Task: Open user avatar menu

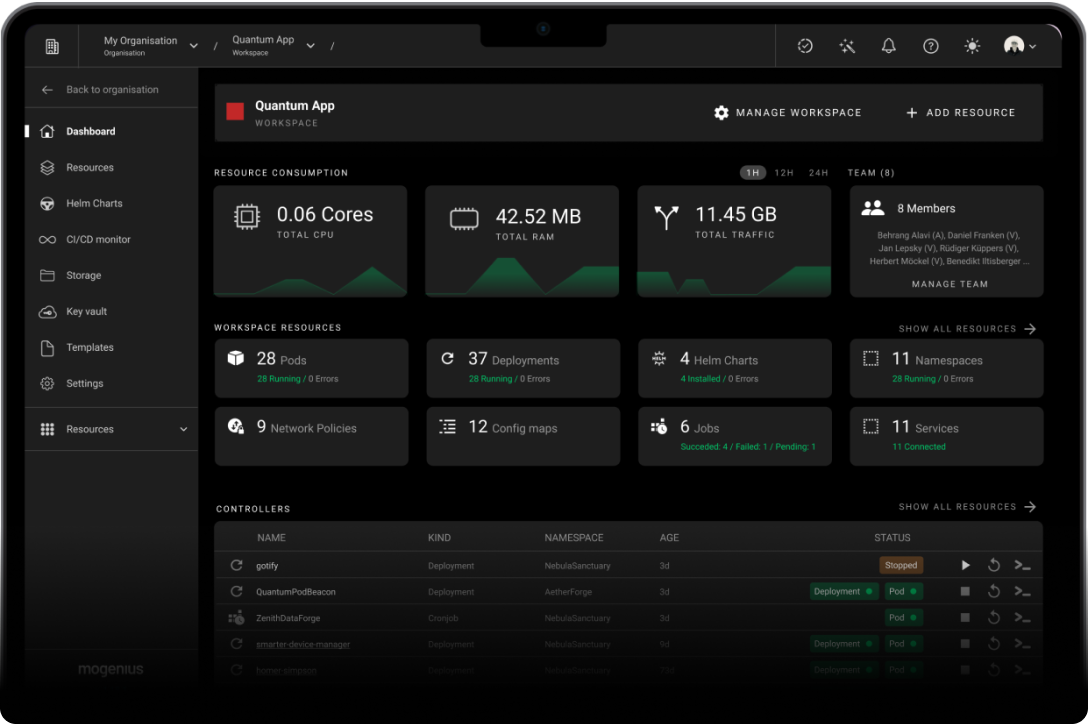Action: [1019, 46]
